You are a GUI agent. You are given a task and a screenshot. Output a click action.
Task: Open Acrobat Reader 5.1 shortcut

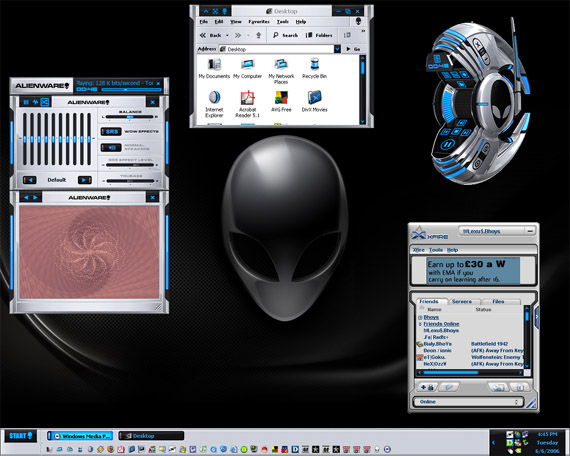tap(248, 104)
